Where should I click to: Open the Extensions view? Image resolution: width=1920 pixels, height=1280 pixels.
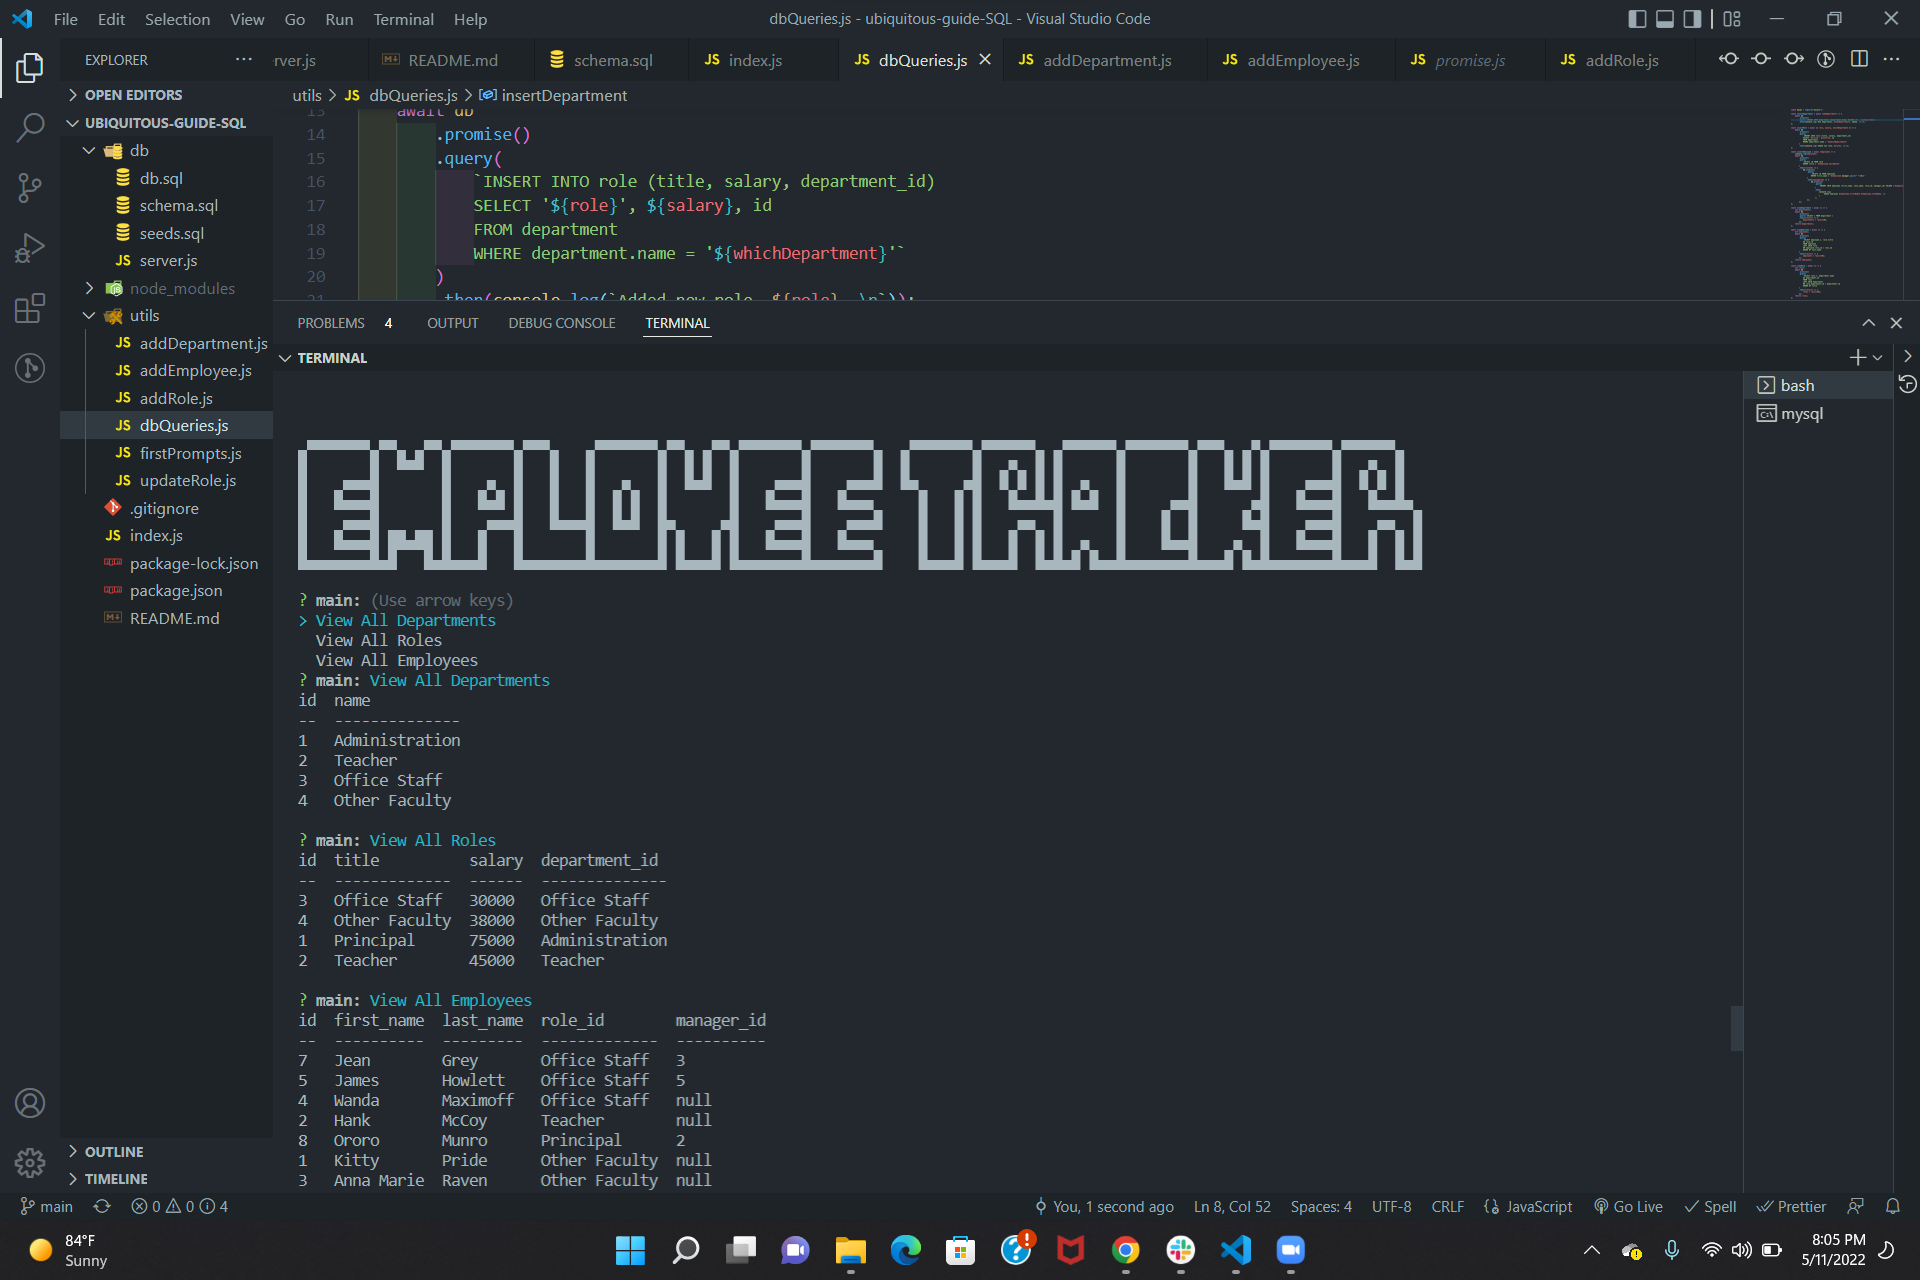click(x=30, y=308)
